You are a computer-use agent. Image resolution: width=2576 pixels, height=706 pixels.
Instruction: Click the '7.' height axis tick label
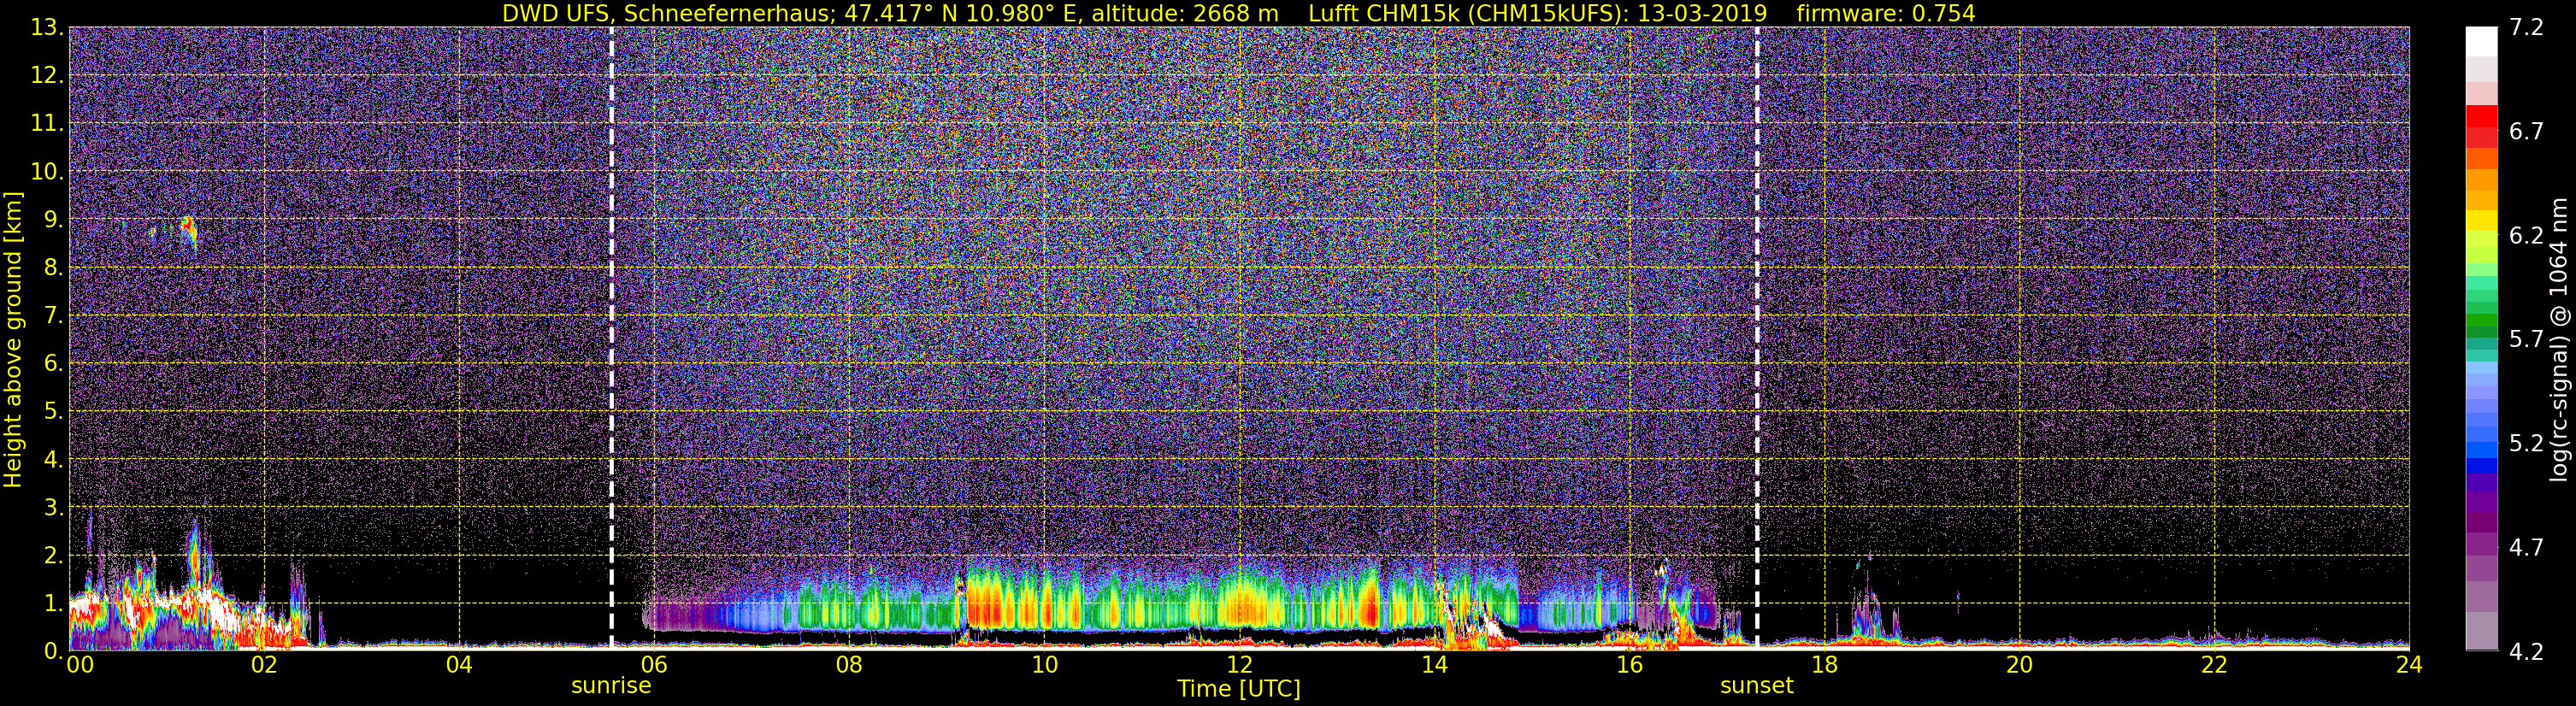[53, 316]
